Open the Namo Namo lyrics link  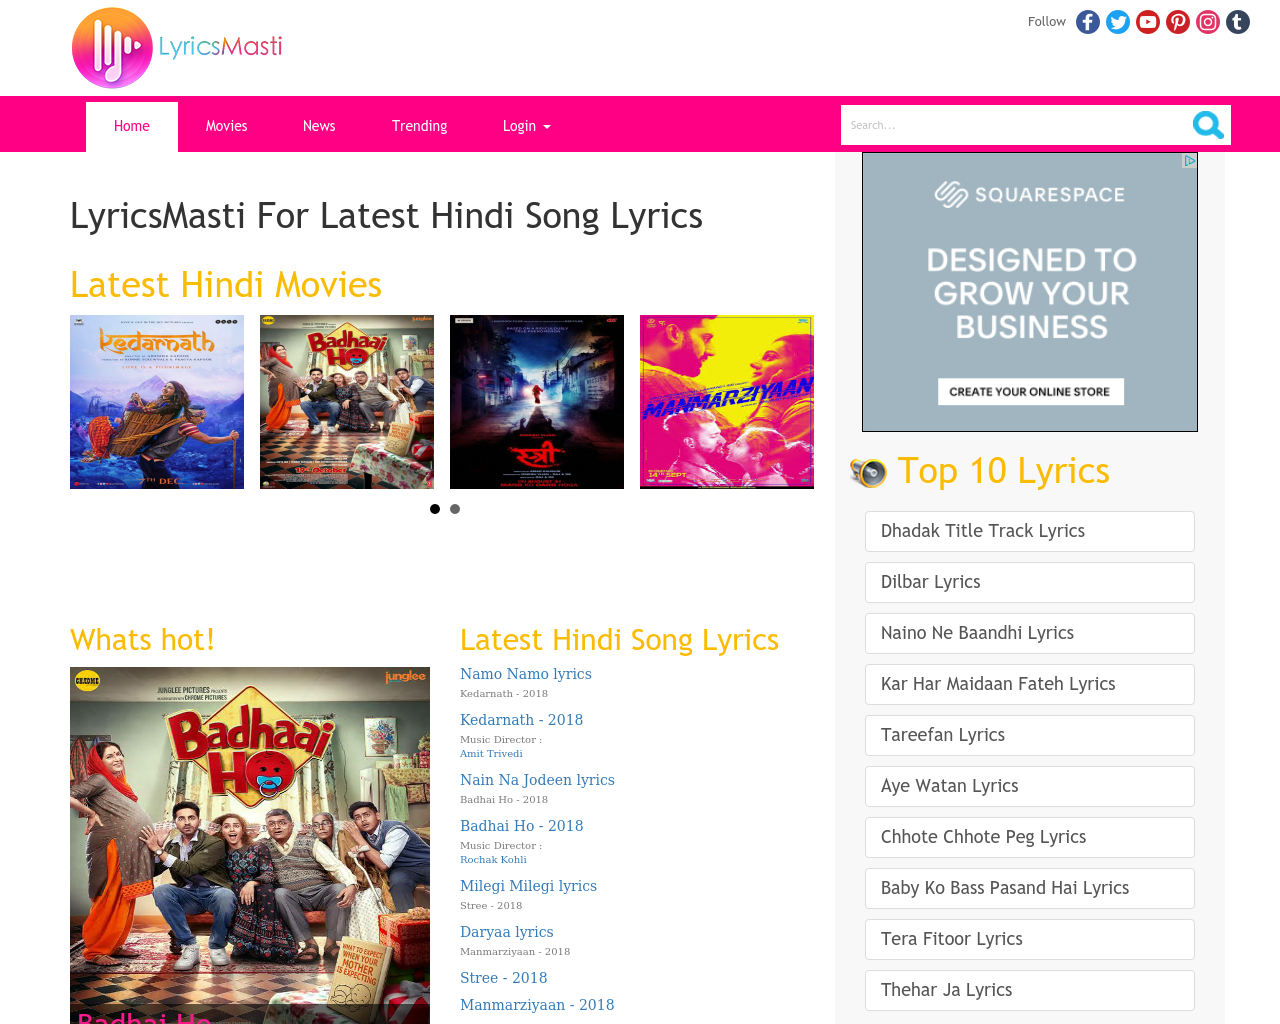tap(526, 674)
